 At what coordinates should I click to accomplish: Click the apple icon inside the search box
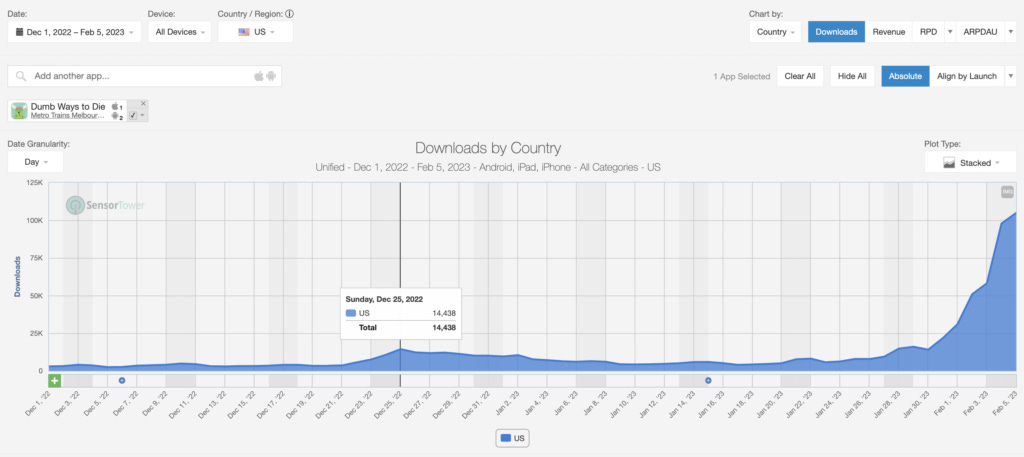[259, 76]
